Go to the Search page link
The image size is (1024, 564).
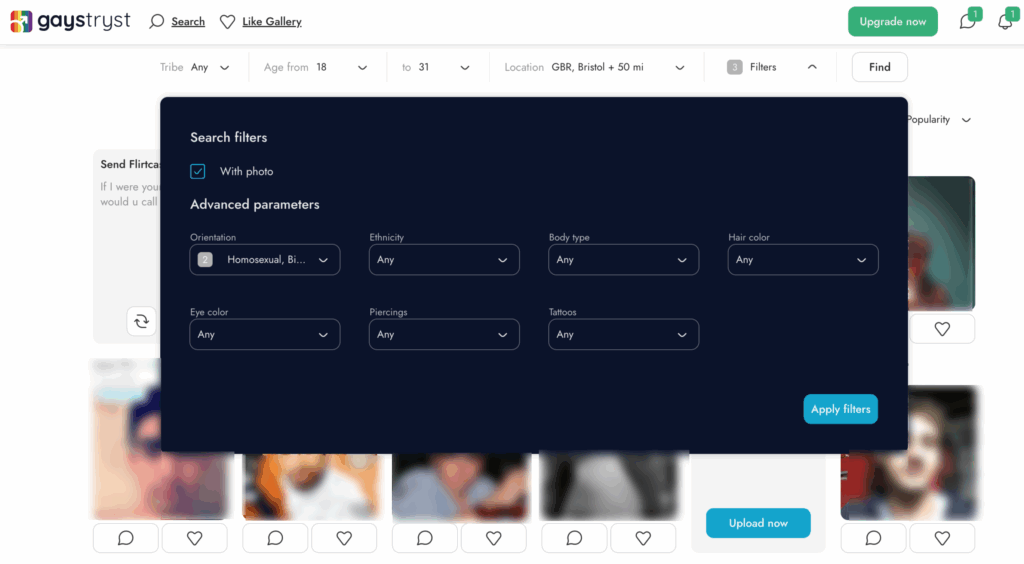(188, 22)
